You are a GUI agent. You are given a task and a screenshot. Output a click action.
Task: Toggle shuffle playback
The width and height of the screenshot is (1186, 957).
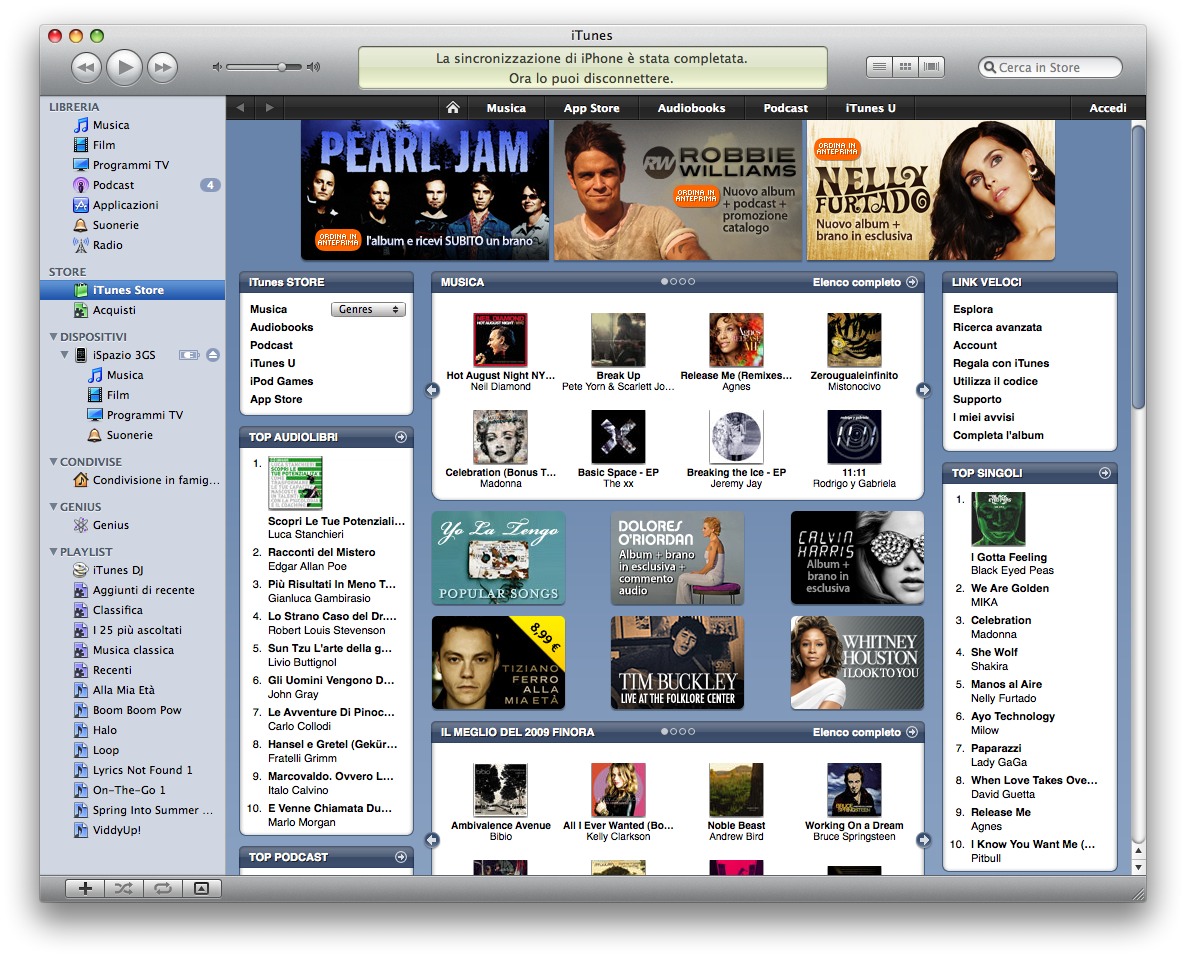click(124, 888)
